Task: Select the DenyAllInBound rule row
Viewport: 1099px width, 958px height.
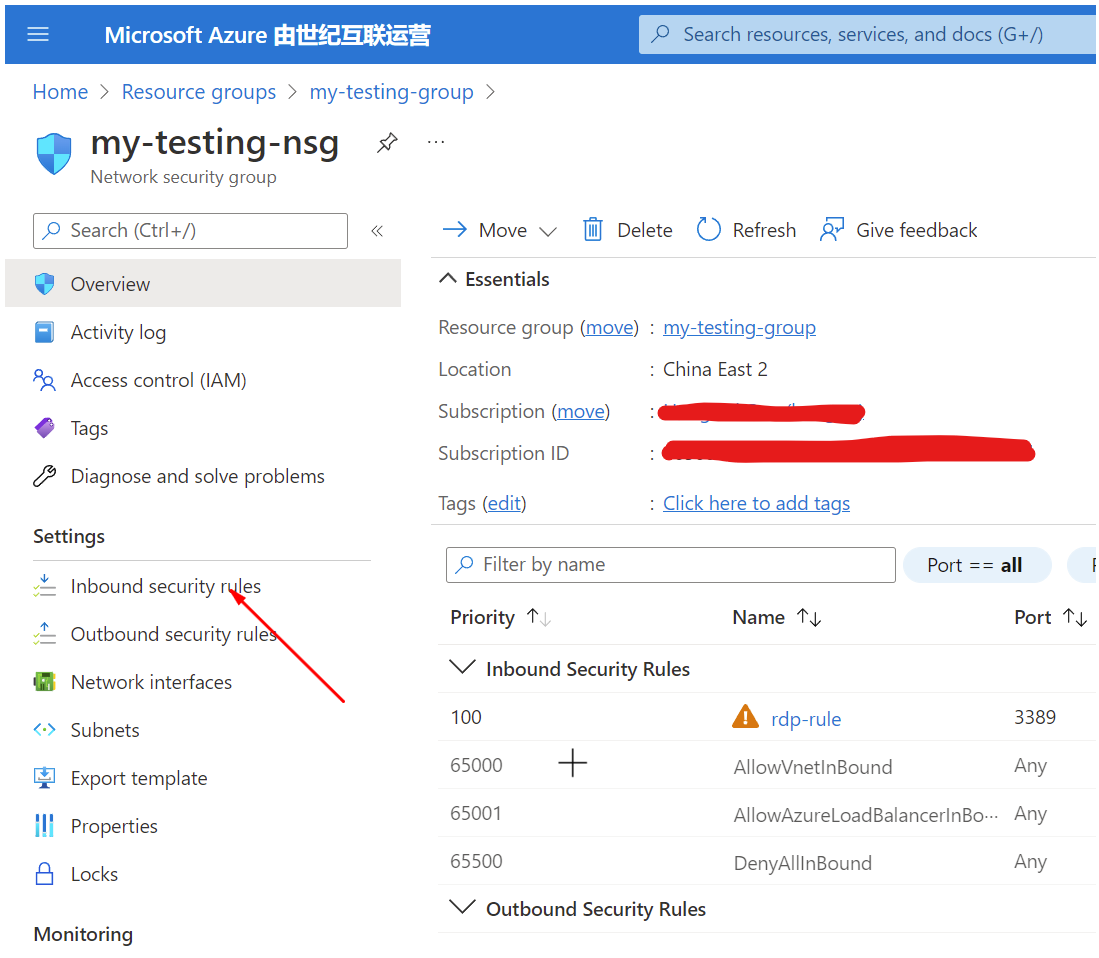Action: (x=767, y=861)
